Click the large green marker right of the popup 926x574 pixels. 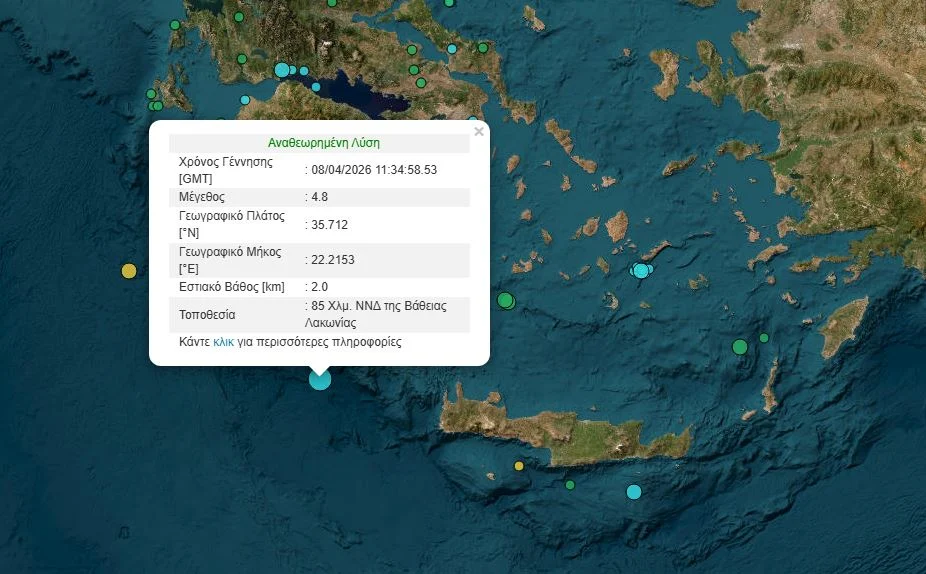[506, 300]
